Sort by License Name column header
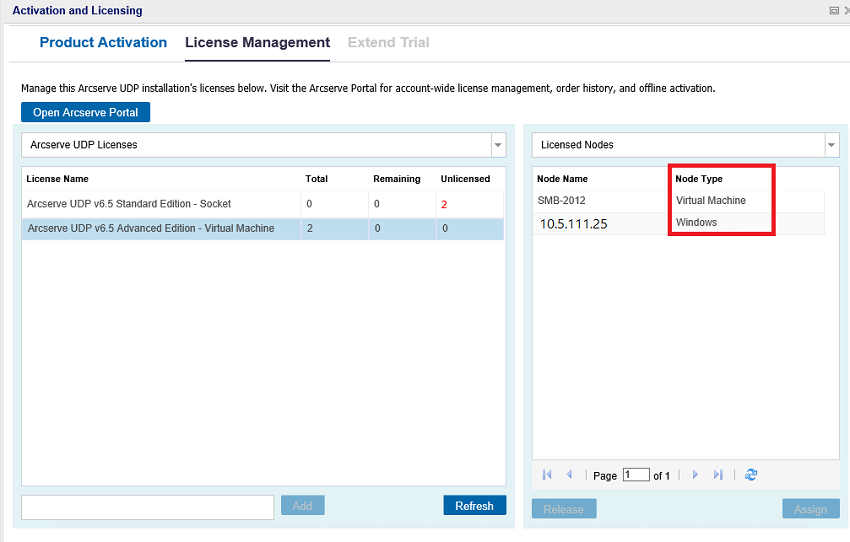This screenshot has width=850, height=542. [x=57, y=179]
